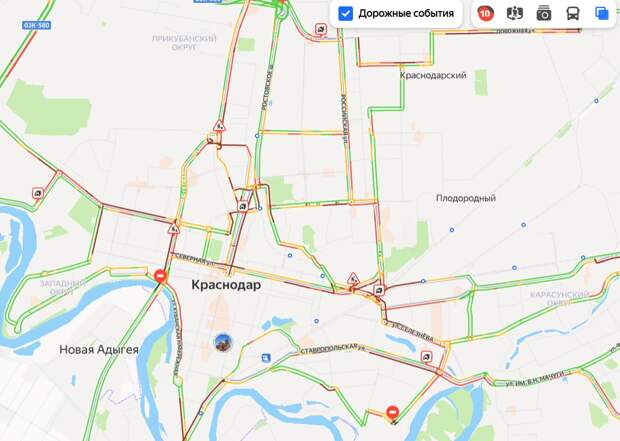
Task: Open the round photo thumbnail below Краснодар
Action: click(223, 343)
